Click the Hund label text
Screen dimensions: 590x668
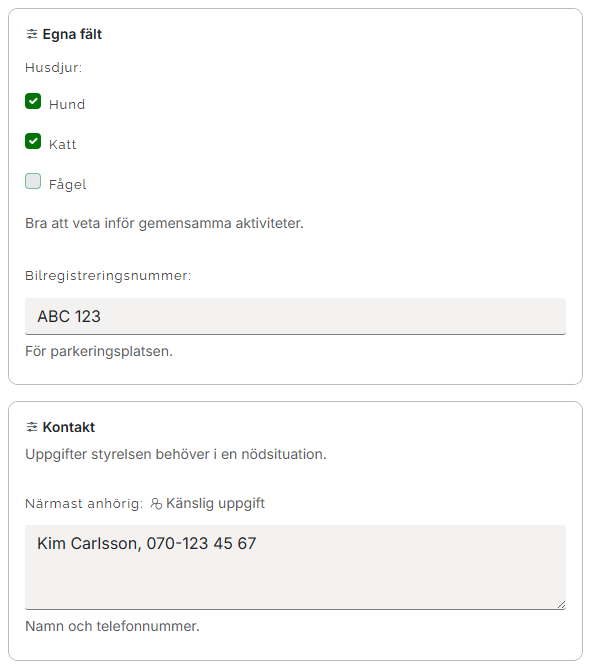[67, 104]
